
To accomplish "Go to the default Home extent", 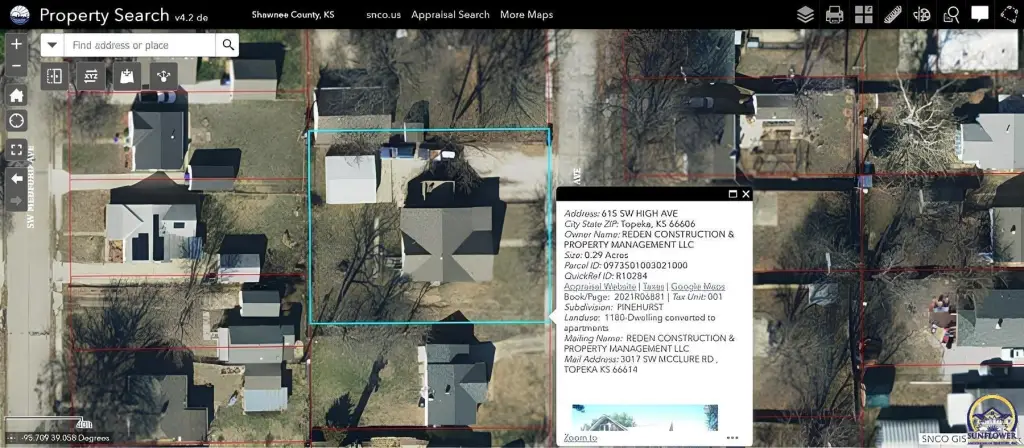I will 16,95.
